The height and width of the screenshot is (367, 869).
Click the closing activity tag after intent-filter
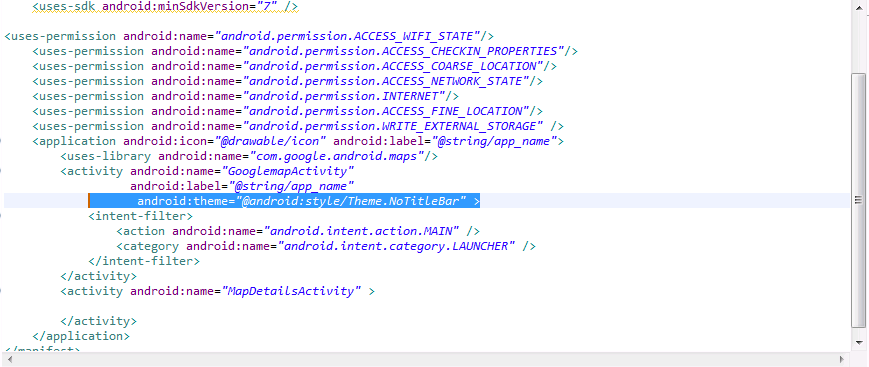coord(99,276)
